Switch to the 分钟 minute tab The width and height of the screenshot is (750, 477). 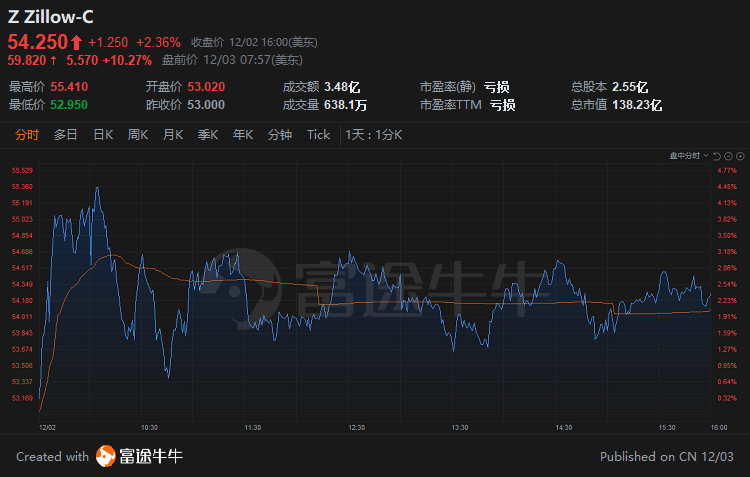pos(280,135)
